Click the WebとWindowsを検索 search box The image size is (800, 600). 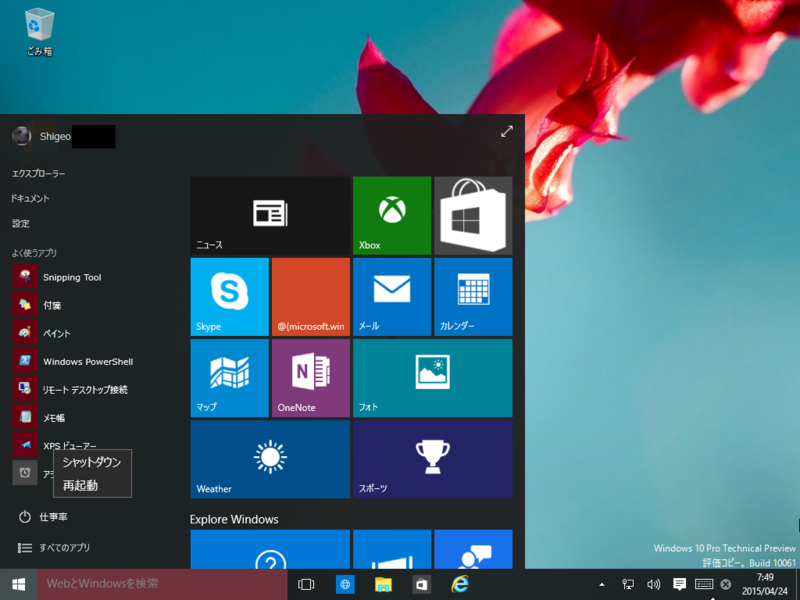(150, 584)
